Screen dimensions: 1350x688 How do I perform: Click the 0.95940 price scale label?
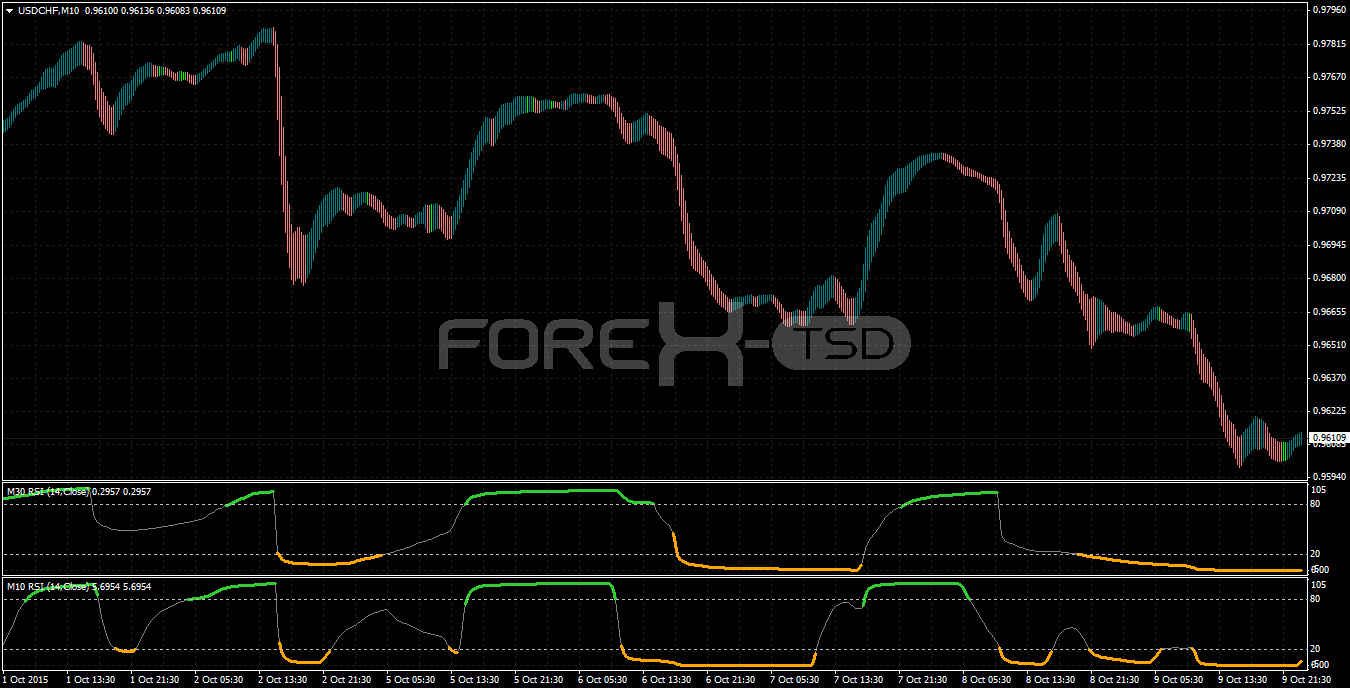pos(1328,477)
